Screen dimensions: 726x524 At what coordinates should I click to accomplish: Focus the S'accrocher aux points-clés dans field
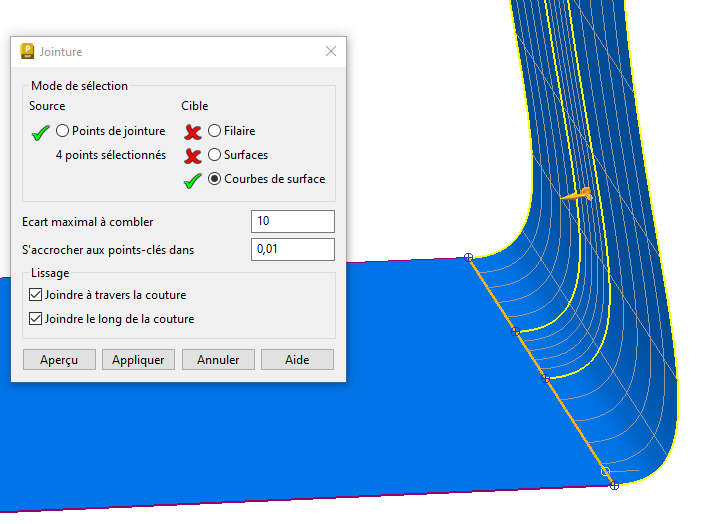tap(292, 249)
